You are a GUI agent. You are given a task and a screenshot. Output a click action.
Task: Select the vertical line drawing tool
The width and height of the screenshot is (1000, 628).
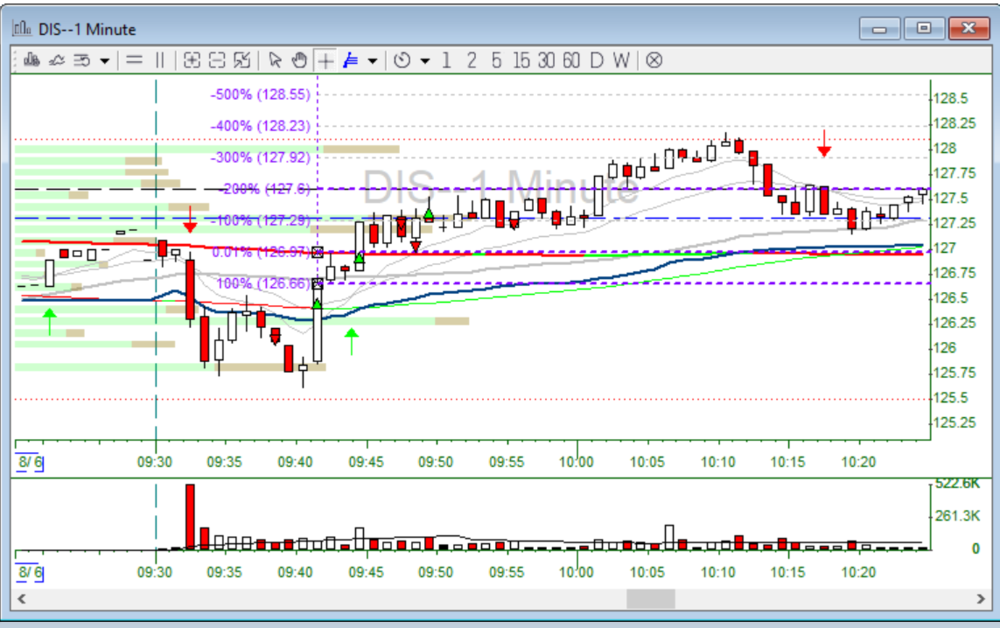coord(159,60)
